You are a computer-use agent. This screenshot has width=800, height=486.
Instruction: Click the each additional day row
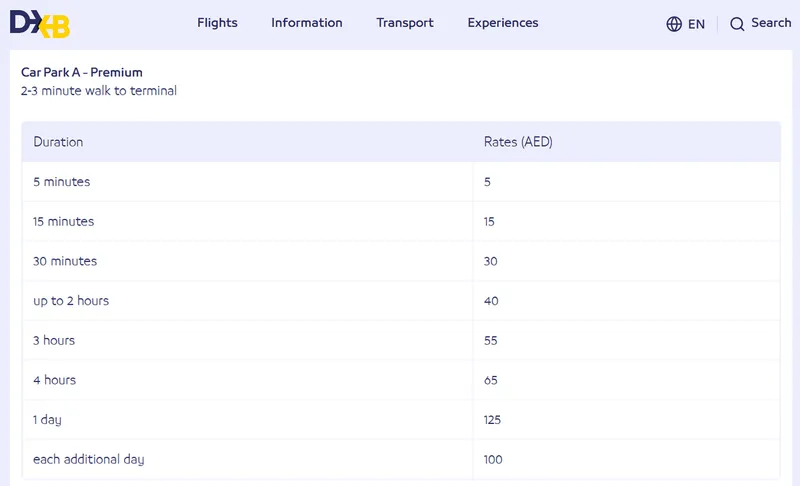click(401, 459)
